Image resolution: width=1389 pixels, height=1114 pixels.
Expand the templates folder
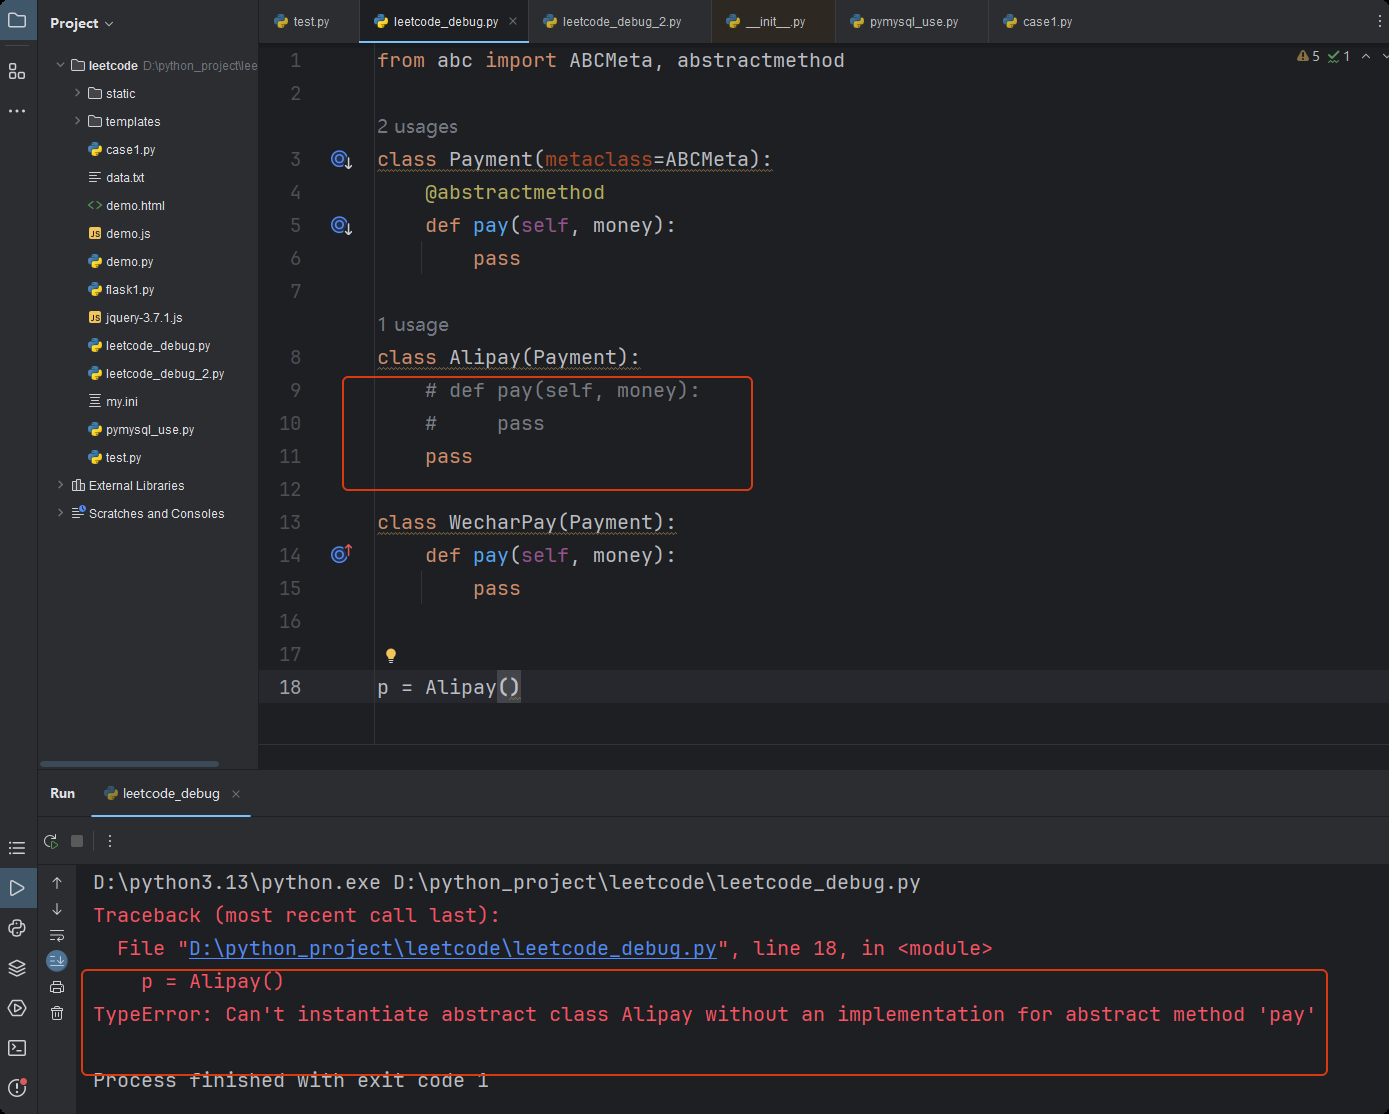click(x=78, y=121)
